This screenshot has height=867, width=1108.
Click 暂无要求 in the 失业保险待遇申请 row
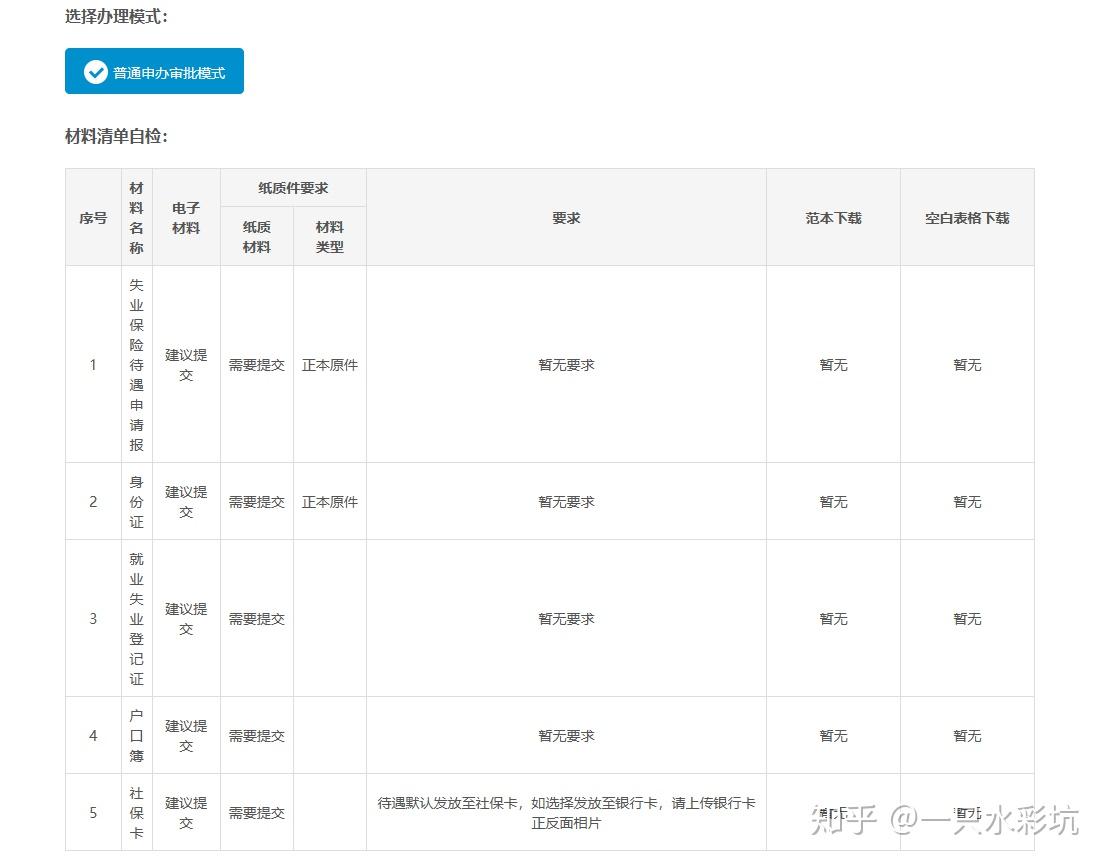coord(566,365)
